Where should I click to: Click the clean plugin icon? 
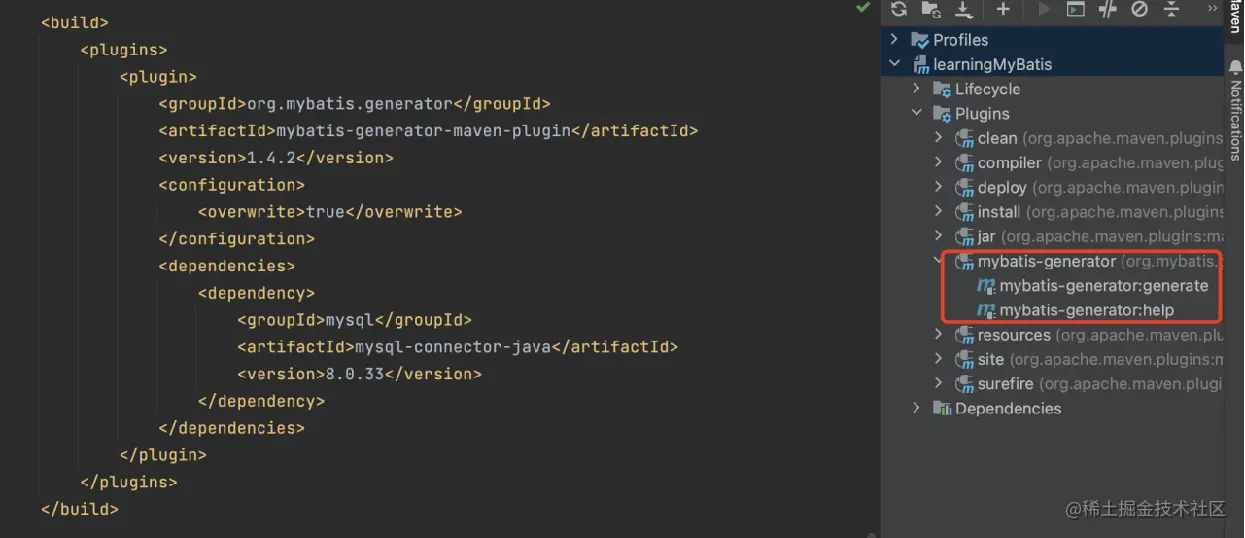[x=964, y=138]
